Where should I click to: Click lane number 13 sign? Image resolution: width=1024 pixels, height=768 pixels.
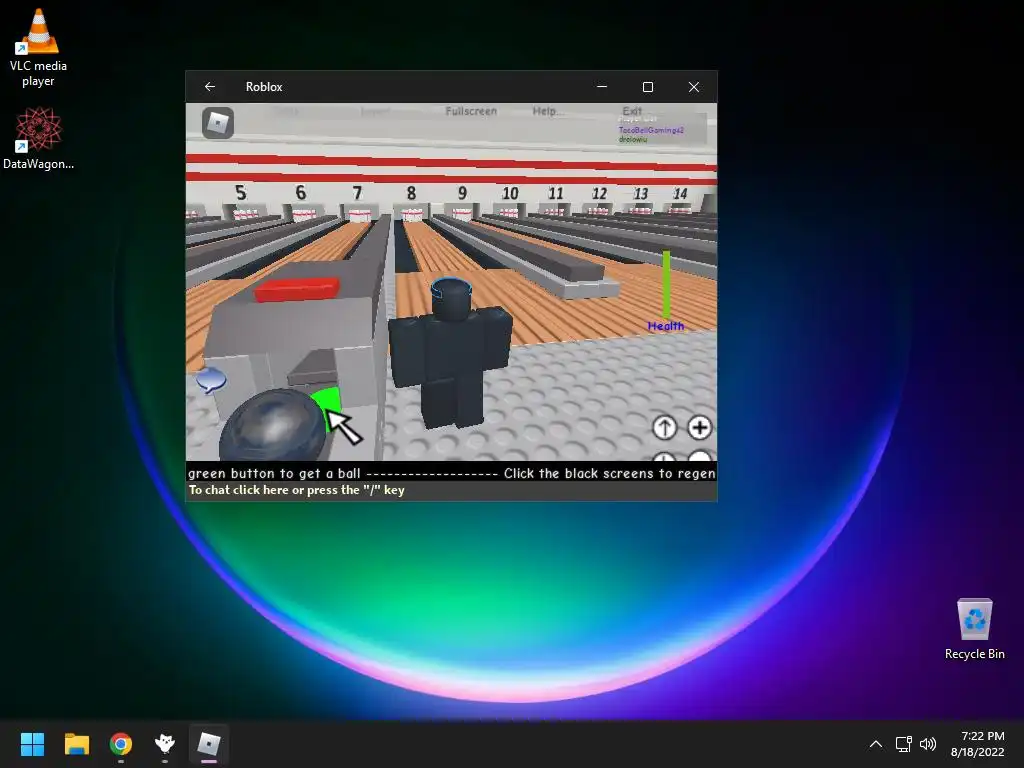point(641,193)
